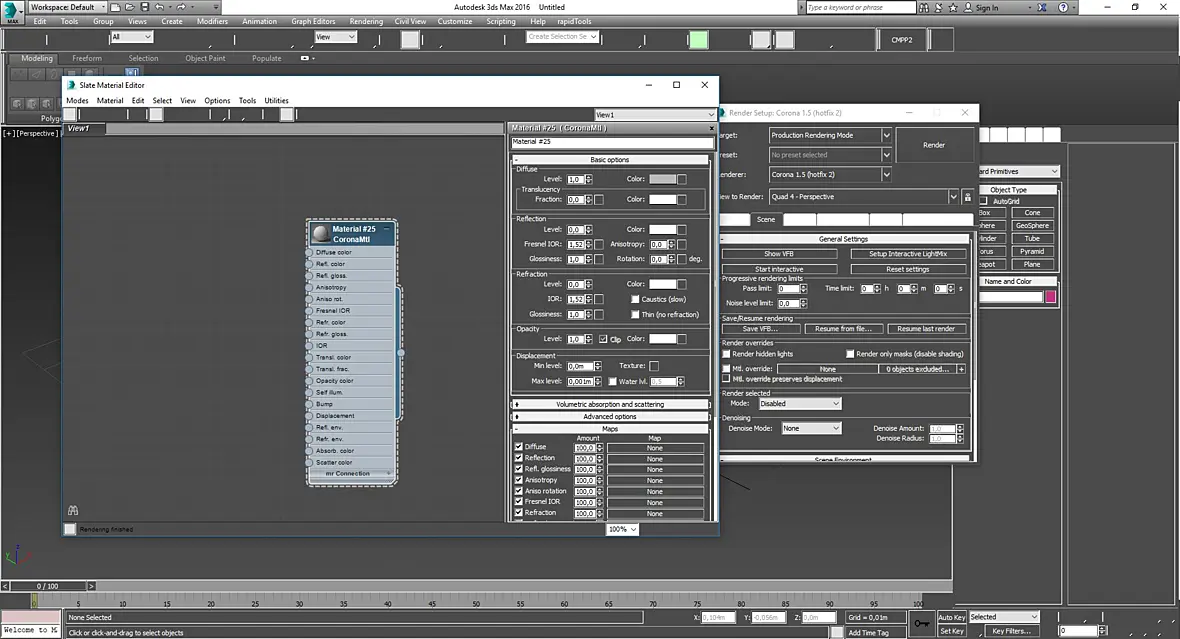Open Denoise Mode None dropdown
Screen dimensions: 1180x639
coord(810,428)
